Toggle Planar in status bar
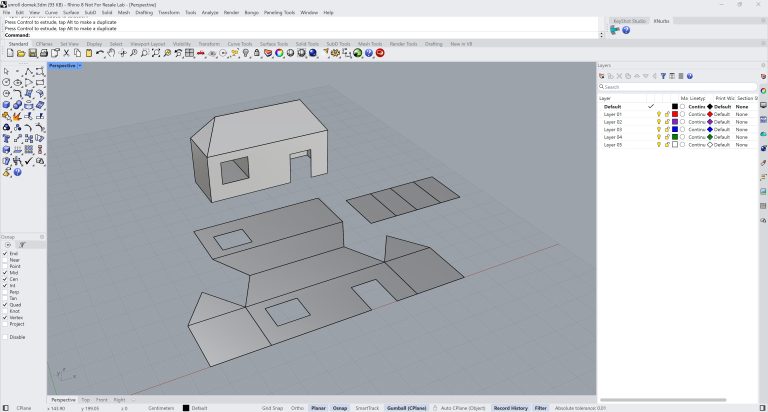This screenshot has width=768, height=412. tap(318, 408)
